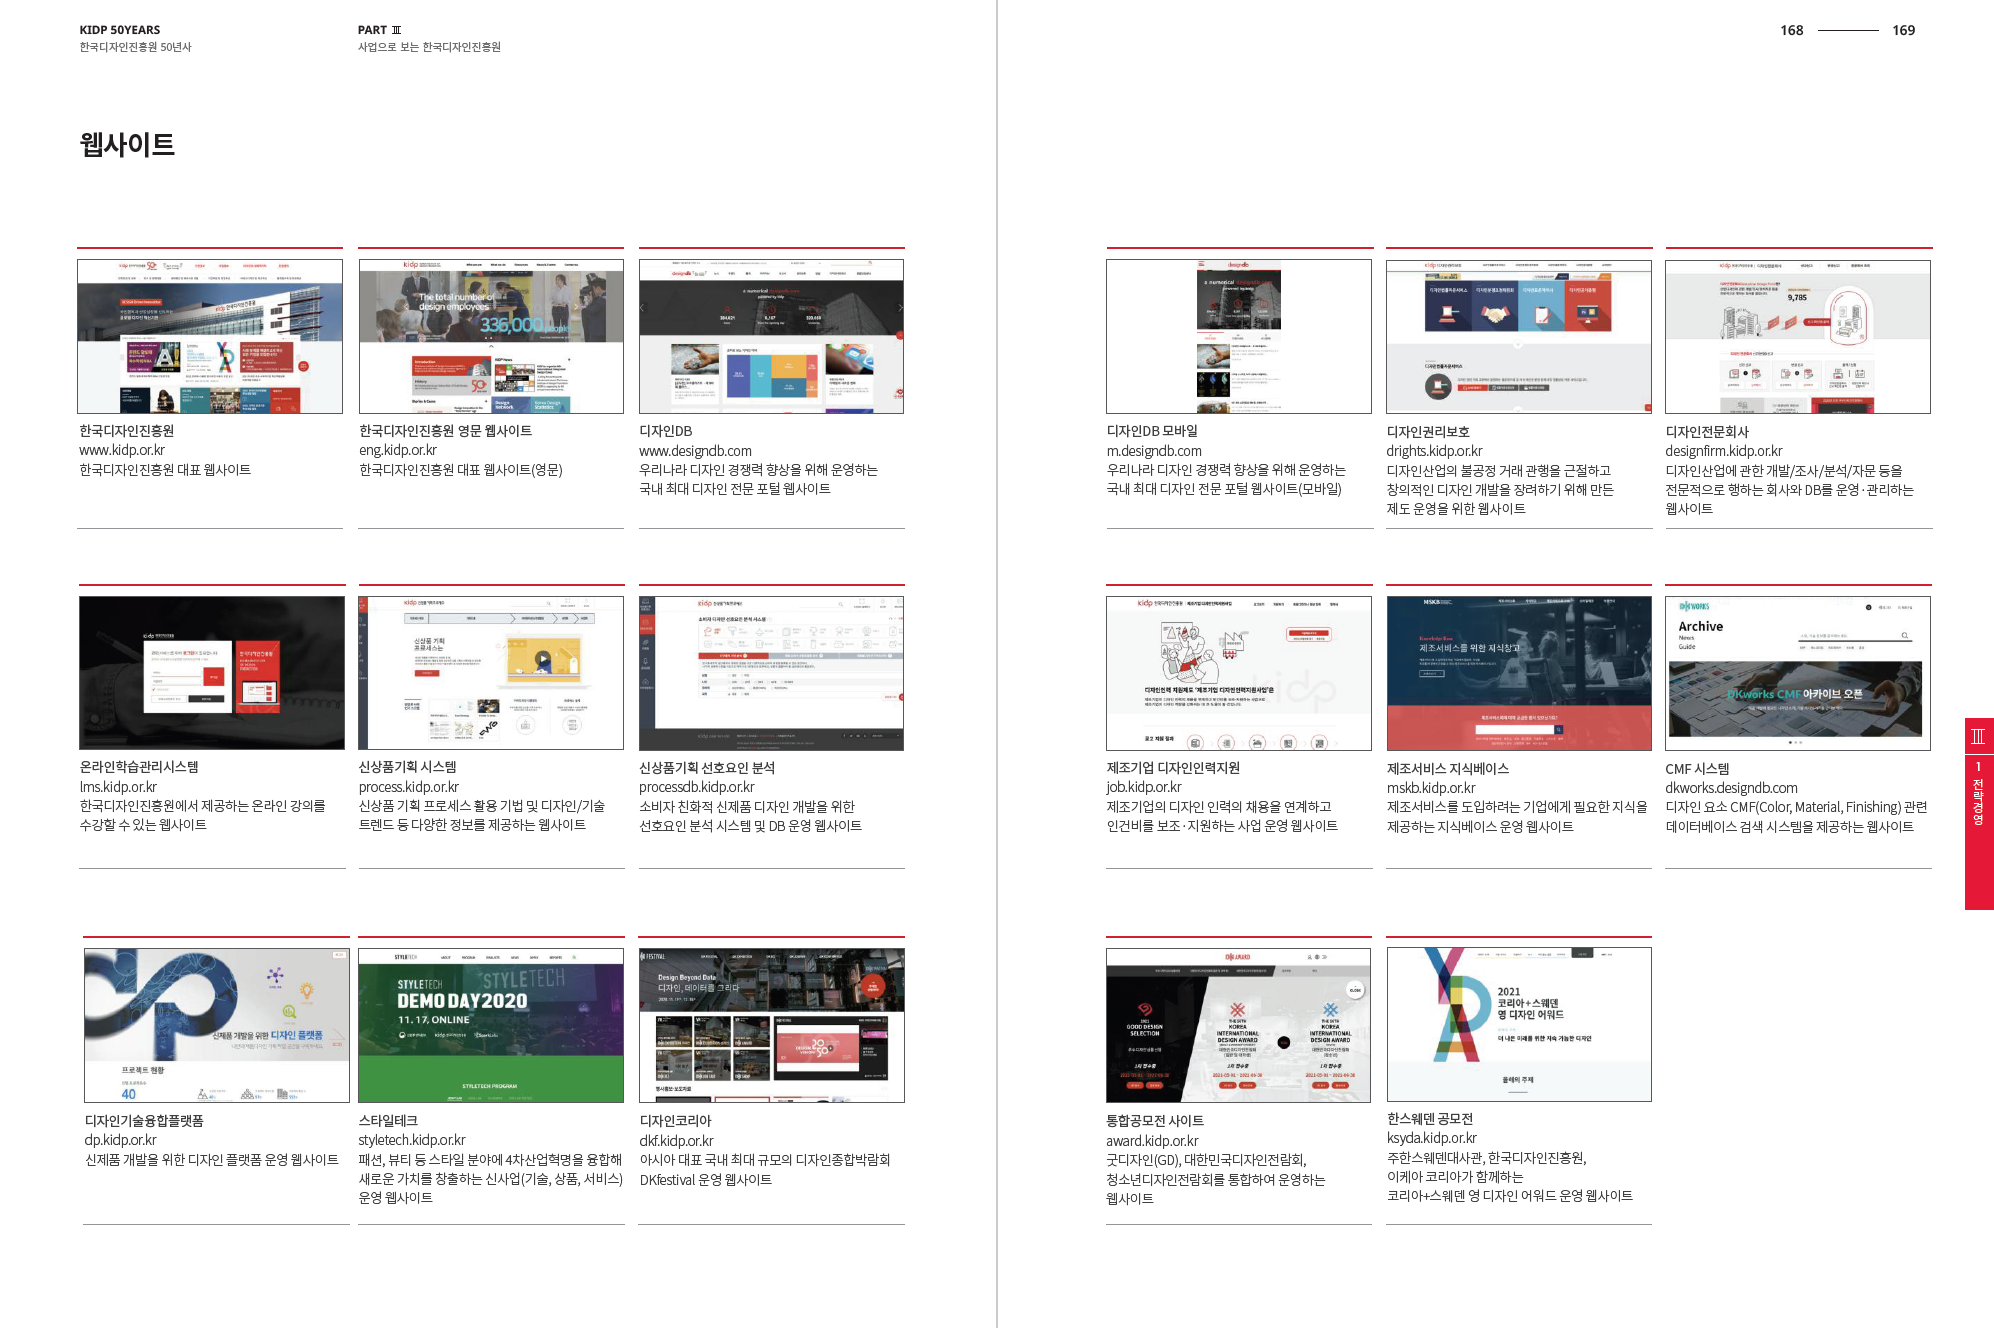Screen dimensions: 1994x1328
Task: Click the processdb.kidp.or.kr URL text
Action: coord(696,787)
